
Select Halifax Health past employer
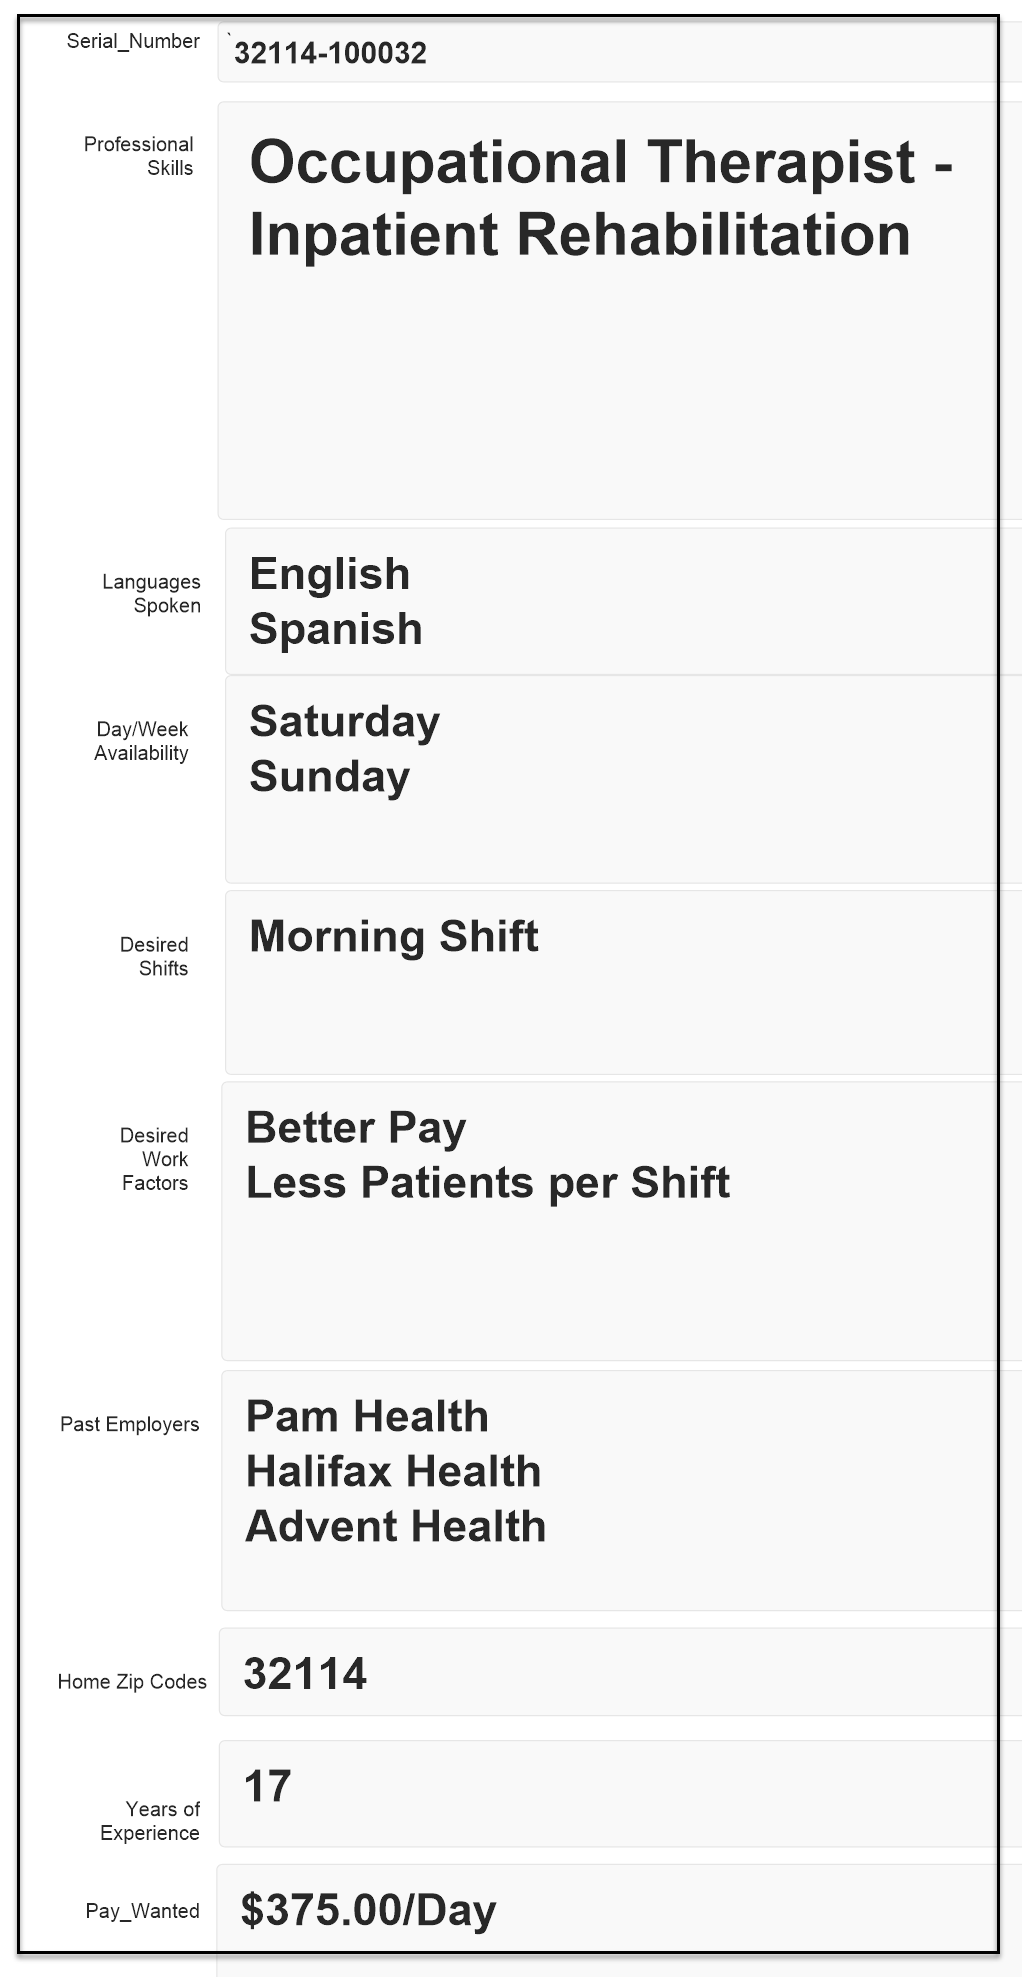point(393,1471)
